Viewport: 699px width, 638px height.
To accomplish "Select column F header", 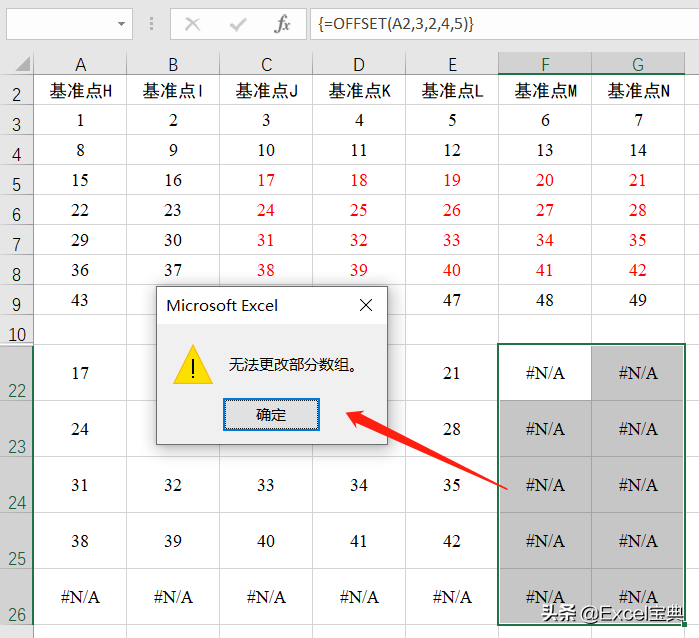I will (545, 65).
